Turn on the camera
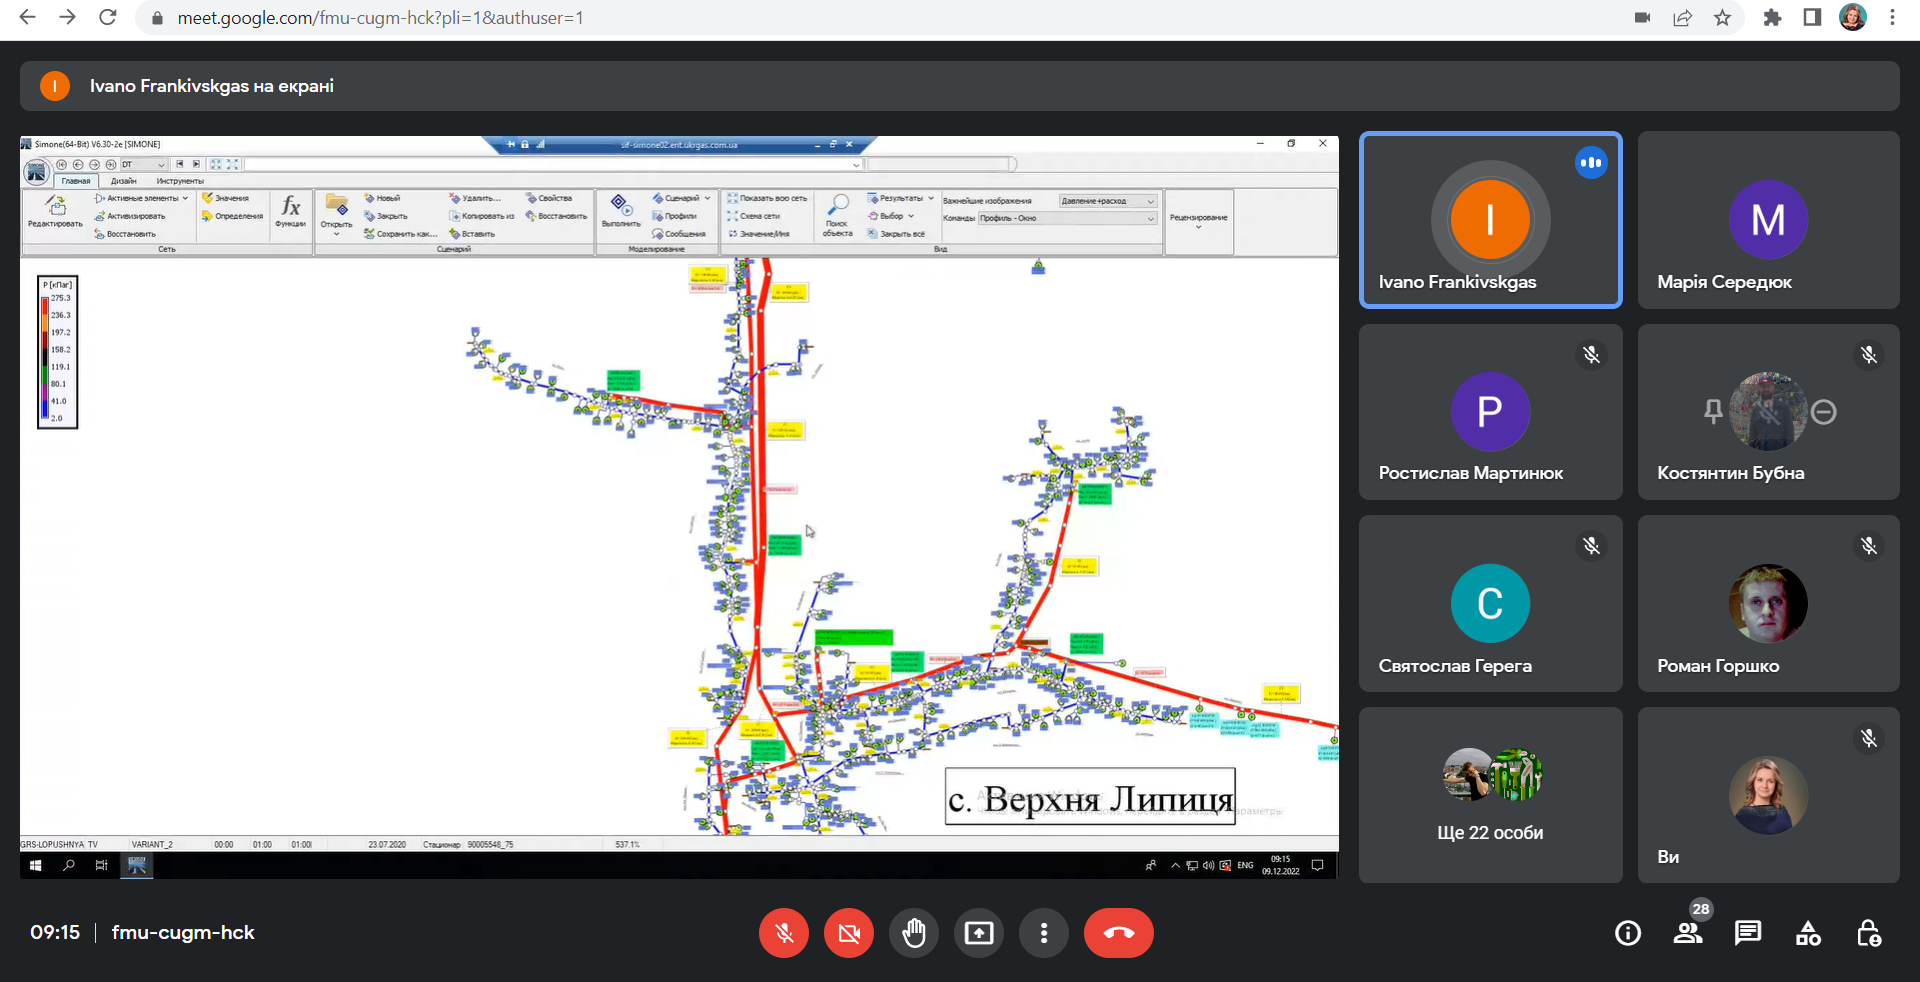 tap(849, 933)
